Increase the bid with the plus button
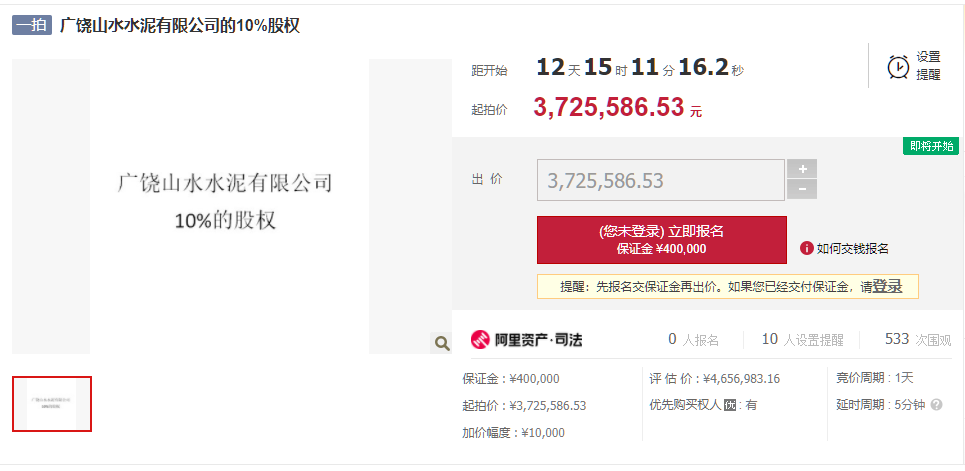Viewport: 965px width, 471px height. point(802,169)
